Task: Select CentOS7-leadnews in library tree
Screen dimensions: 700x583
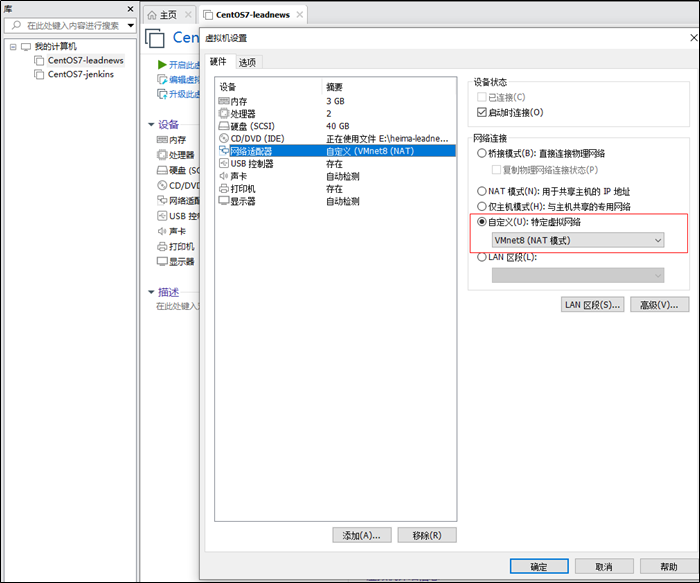Action: (x=85, y=60)
